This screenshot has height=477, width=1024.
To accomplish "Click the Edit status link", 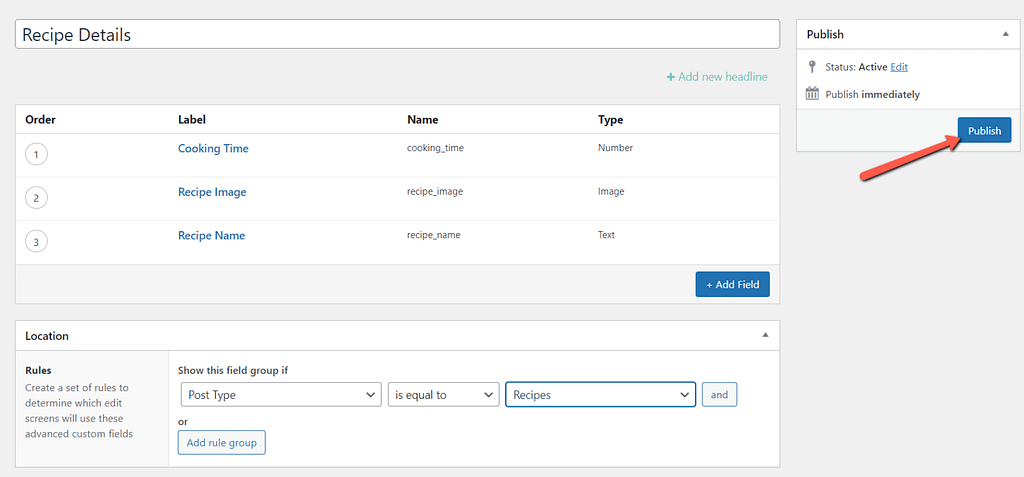I will [899, 67].
